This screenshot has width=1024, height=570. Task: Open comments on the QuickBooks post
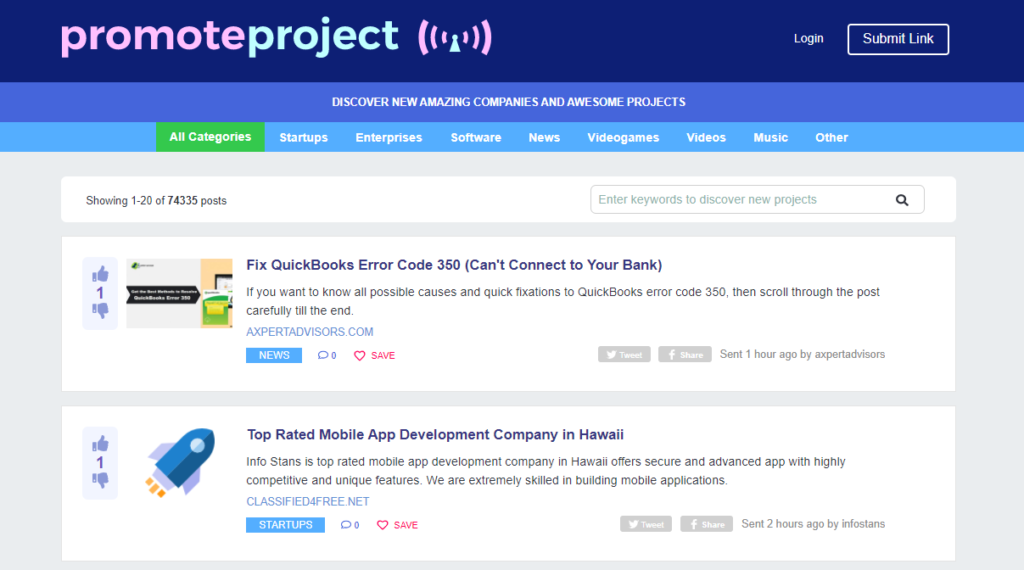click(x=327, y=355)
